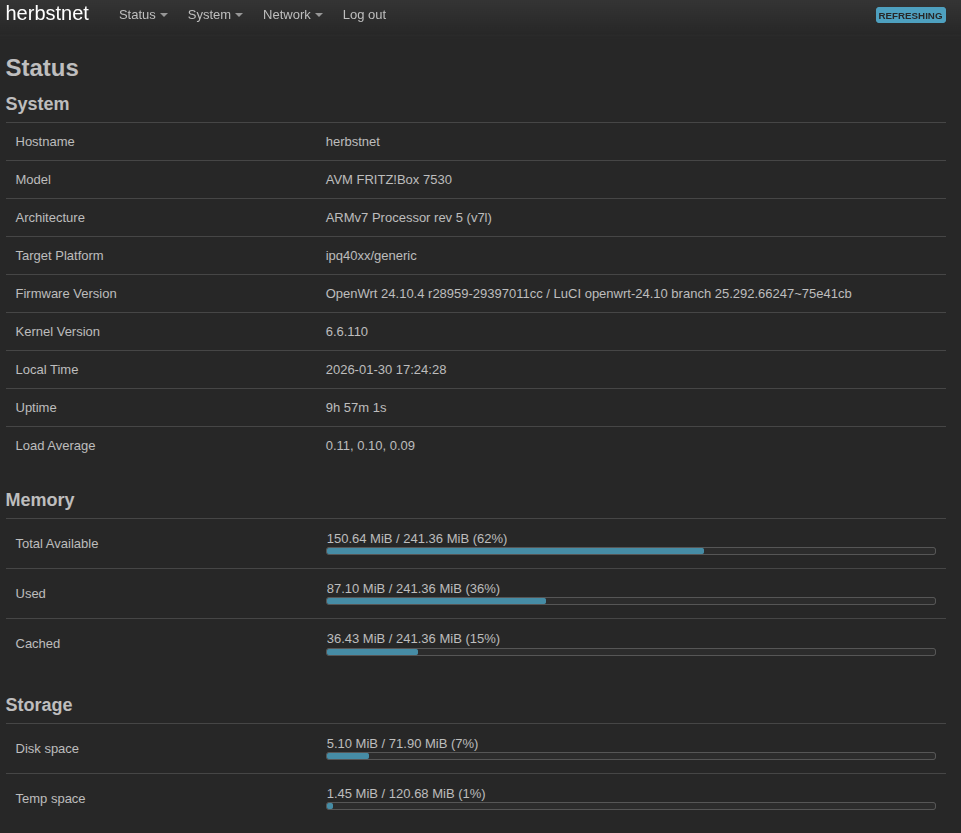Click the Local Time value

(385, 370)
